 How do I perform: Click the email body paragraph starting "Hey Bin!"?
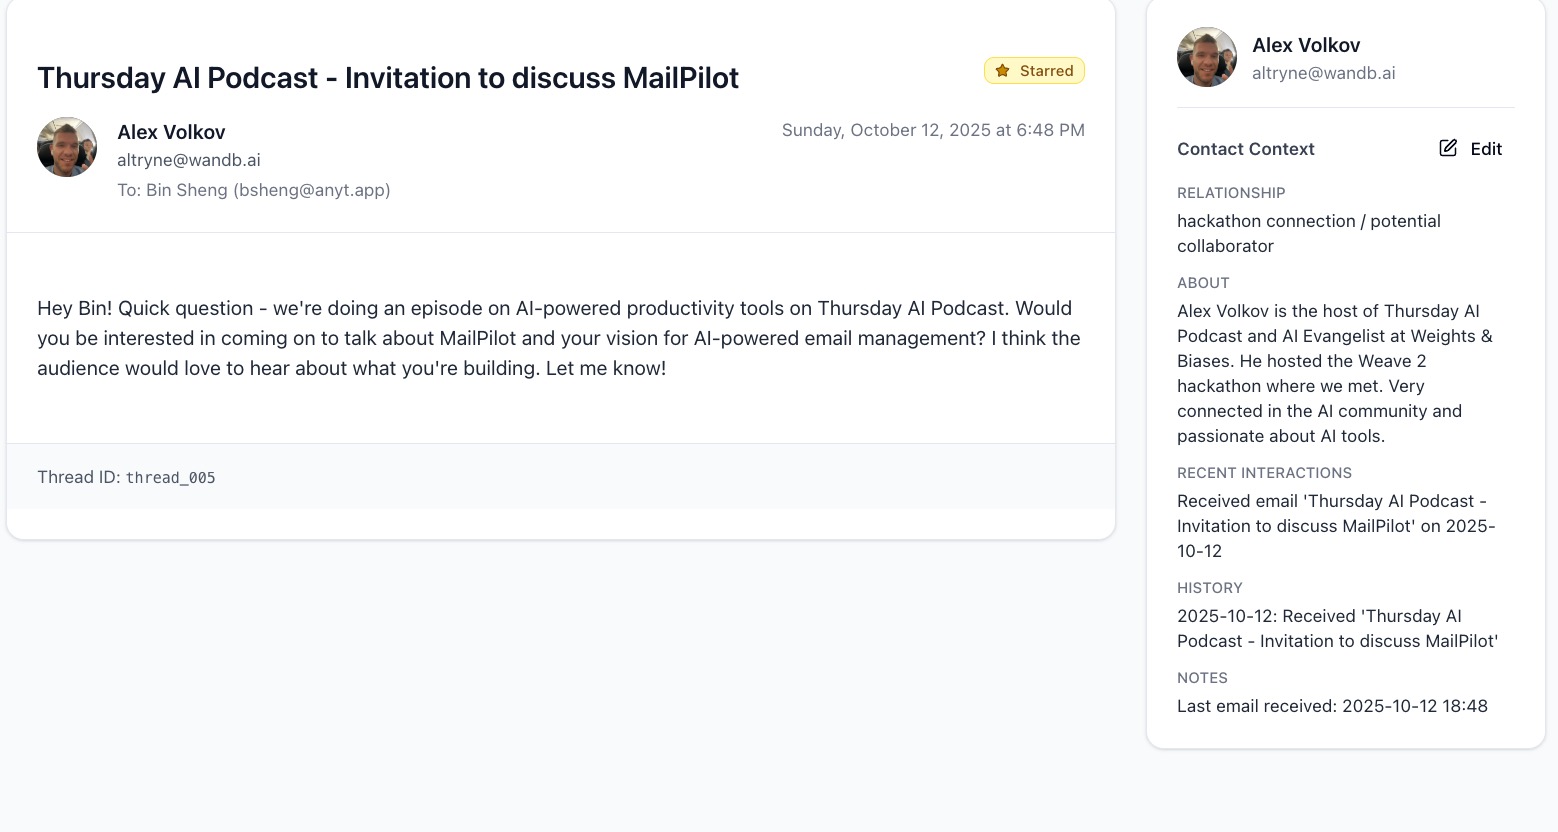click(558, 338)
